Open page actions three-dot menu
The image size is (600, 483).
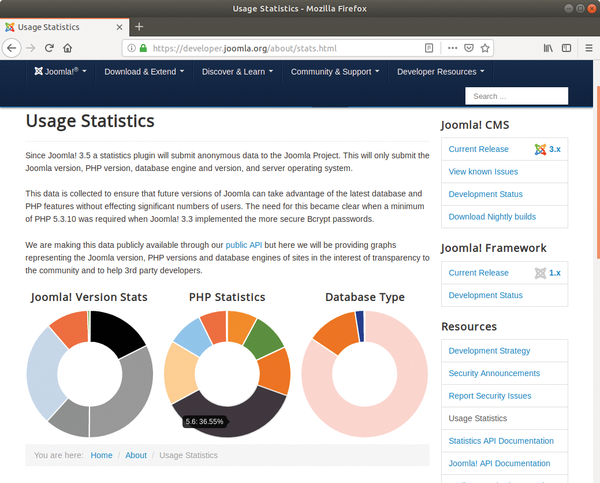pyautogui.click(x=453, y=48)
